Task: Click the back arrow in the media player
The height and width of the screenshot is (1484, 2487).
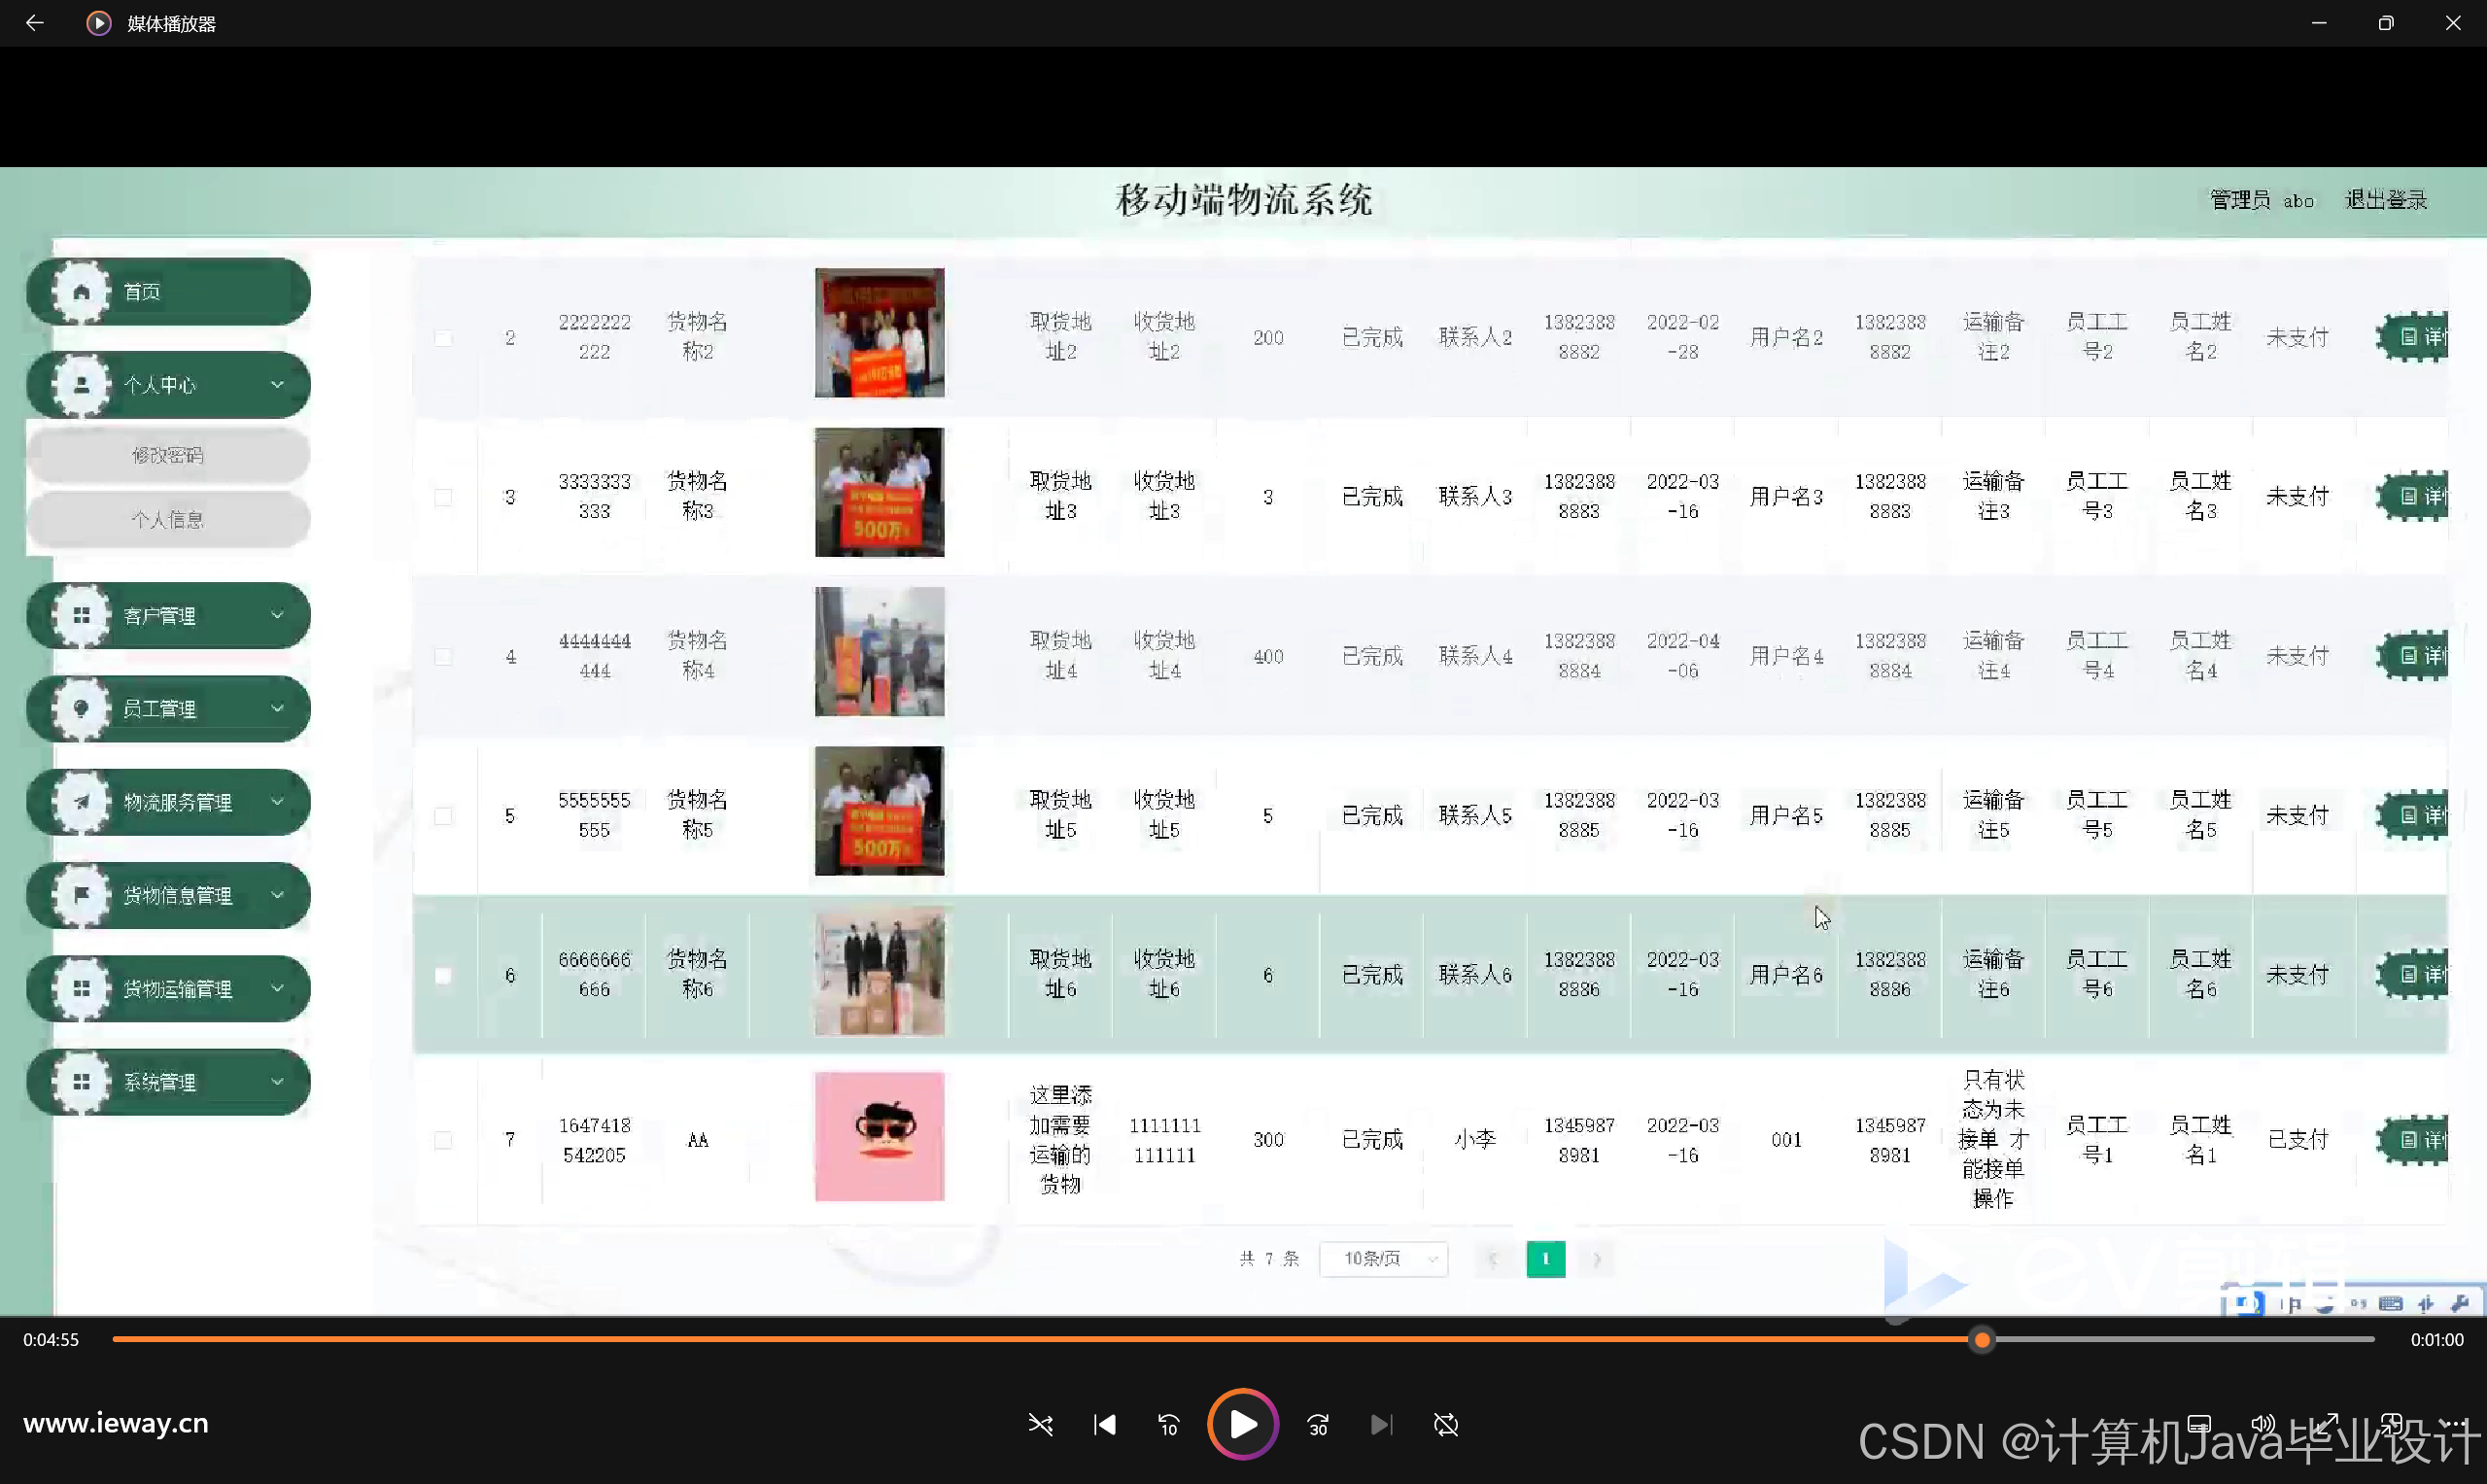Action: point(34,23)
